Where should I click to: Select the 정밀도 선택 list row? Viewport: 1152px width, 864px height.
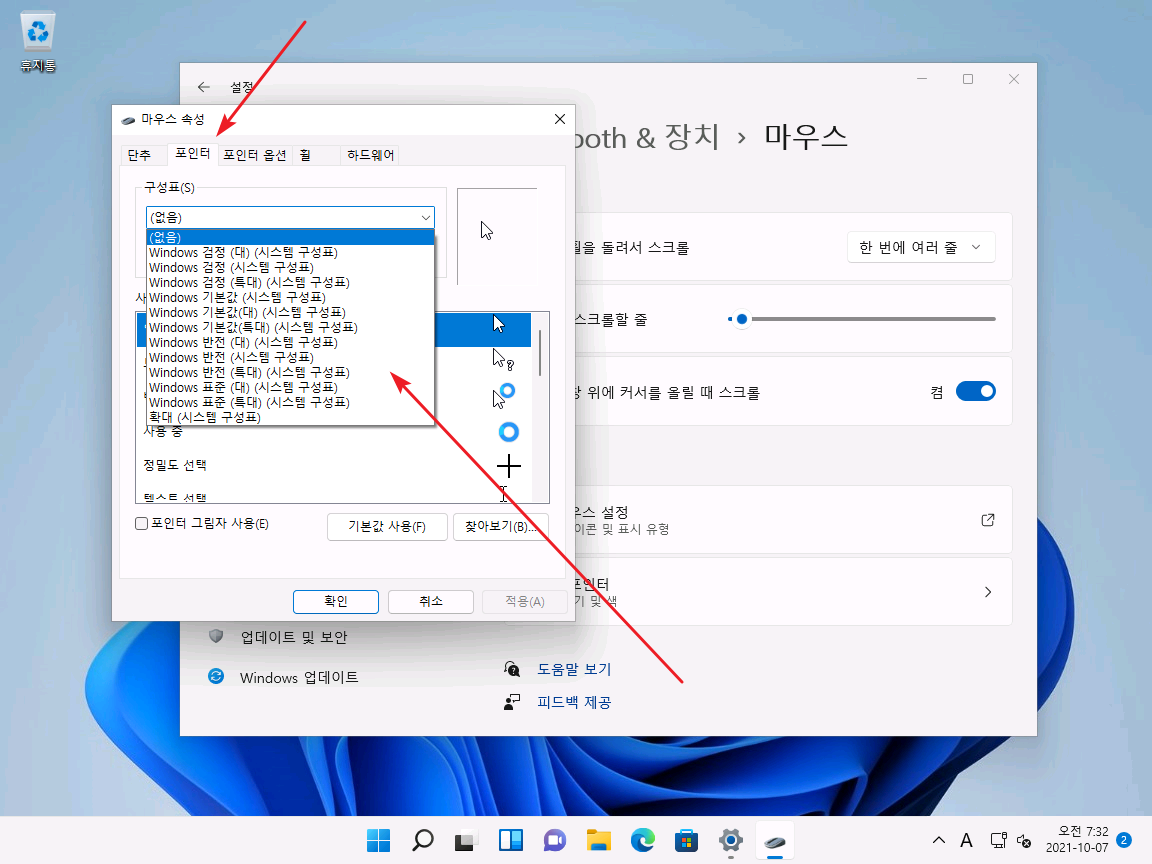click(334, 465)
